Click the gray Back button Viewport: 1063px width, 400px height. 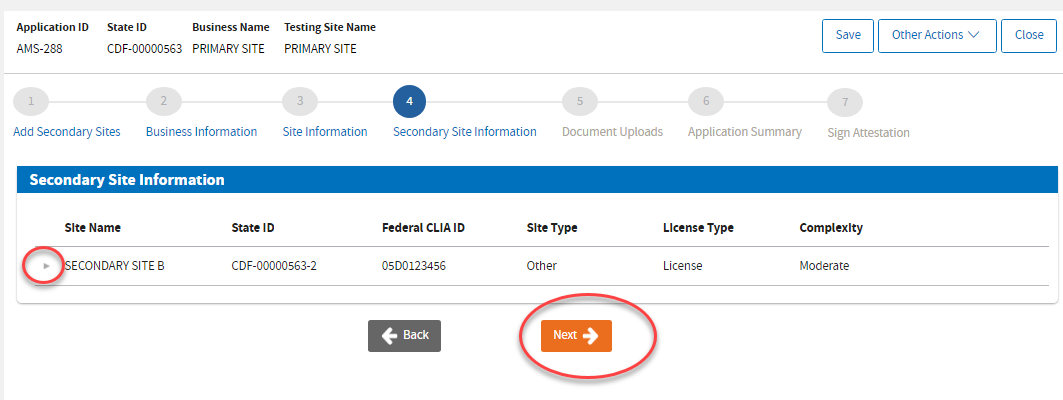point(404,336)
